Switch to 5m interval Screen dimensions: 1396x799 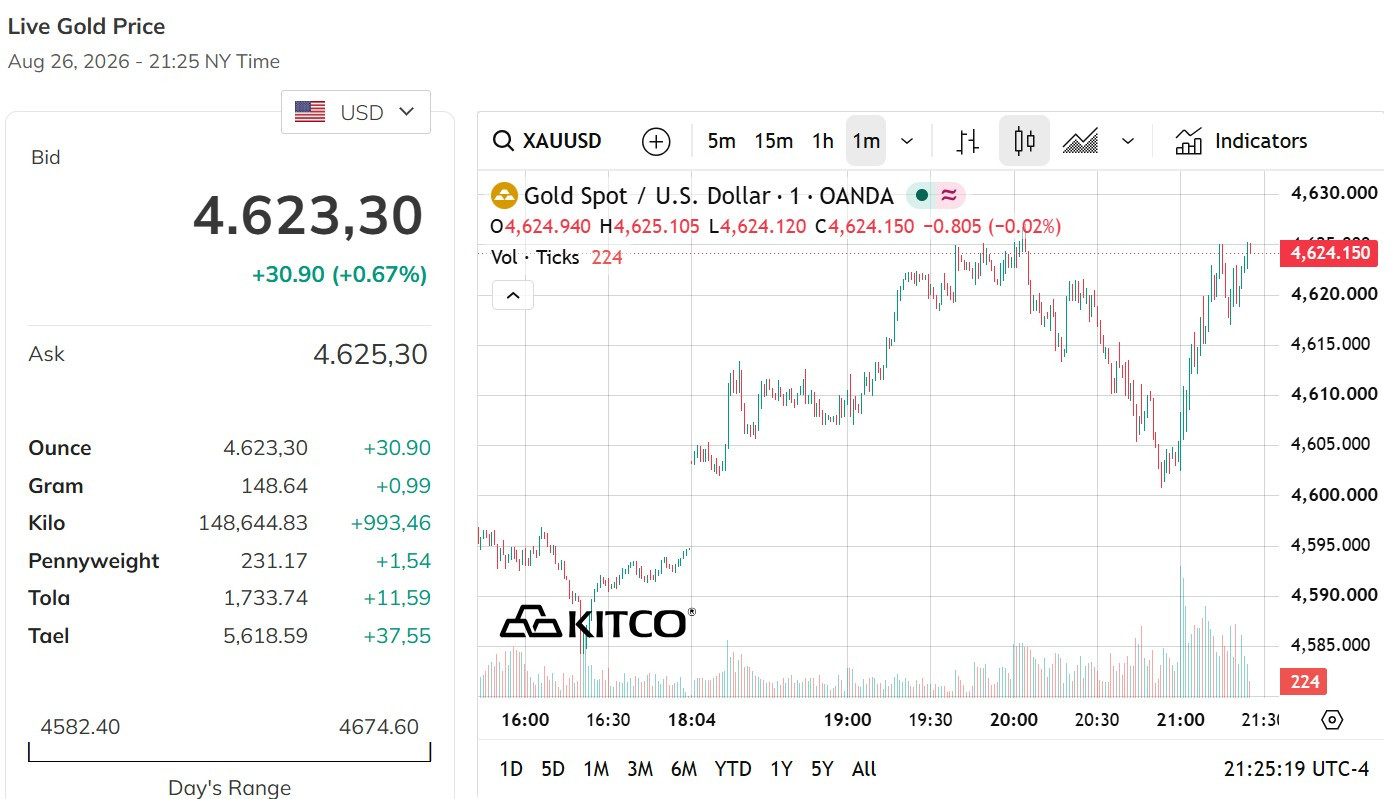coord(721,141)
